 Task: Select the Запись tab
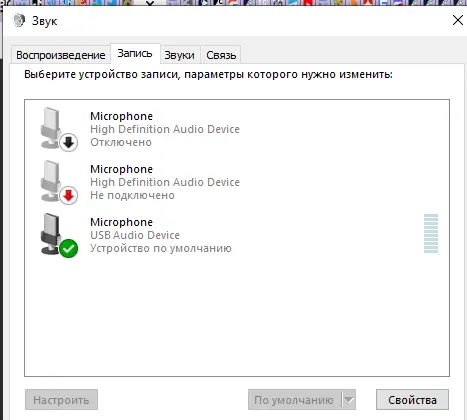tap(135, 53)
